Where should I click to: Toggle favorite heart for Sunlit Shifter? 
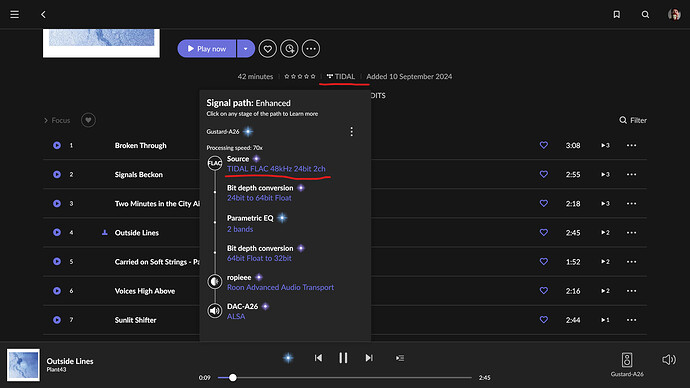tap(544, 320)
